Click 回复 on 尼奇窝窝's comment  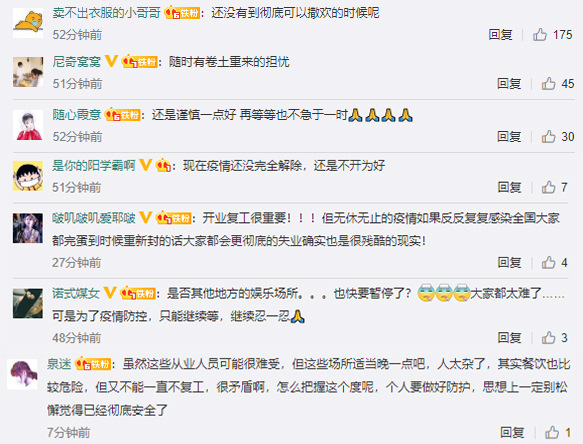pyautogui.click(x=509, y=84)
